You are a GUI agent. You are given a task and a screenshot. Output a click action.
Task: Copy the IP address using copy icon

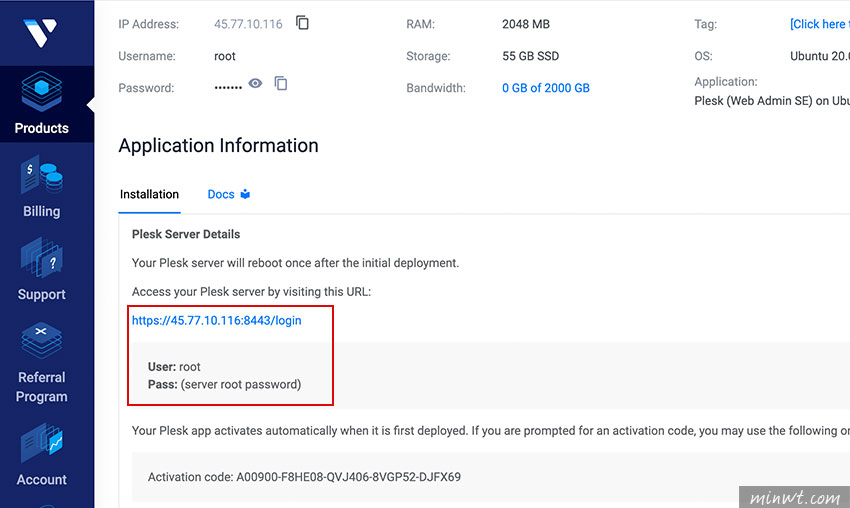pyautogui.click(x=302, y=23)
